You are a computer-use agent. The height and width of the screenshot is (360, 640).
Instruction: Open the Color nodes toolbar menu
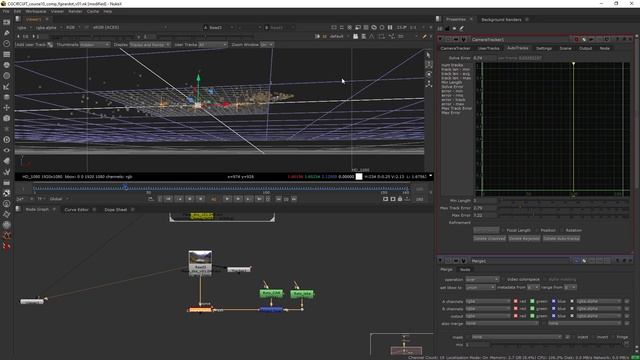pos(7,65)
